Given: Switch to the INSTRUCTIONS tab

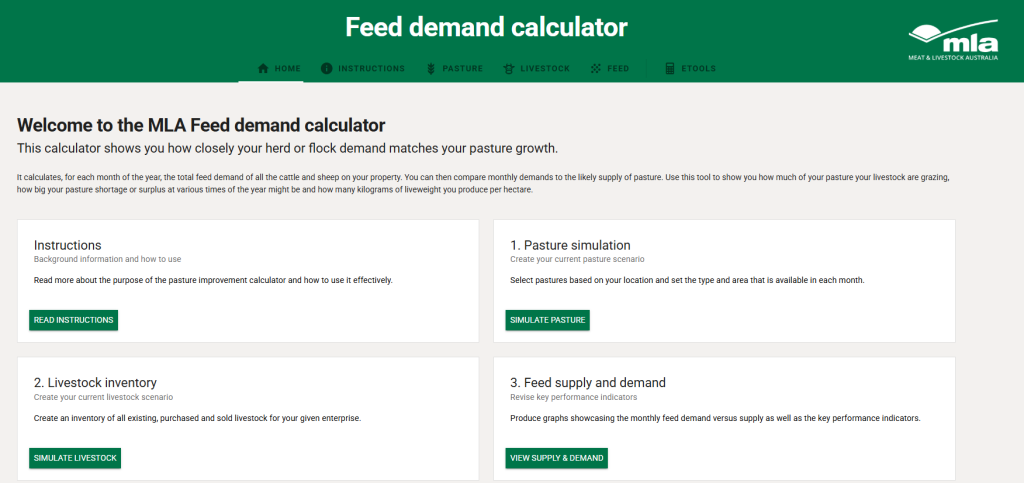Looking at the screenshot, I should pos(363,69).
